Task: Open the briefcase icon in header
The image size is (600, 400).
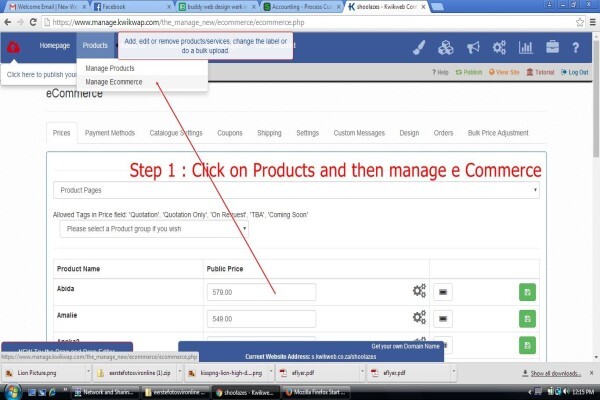Action: tap(552, 47)
